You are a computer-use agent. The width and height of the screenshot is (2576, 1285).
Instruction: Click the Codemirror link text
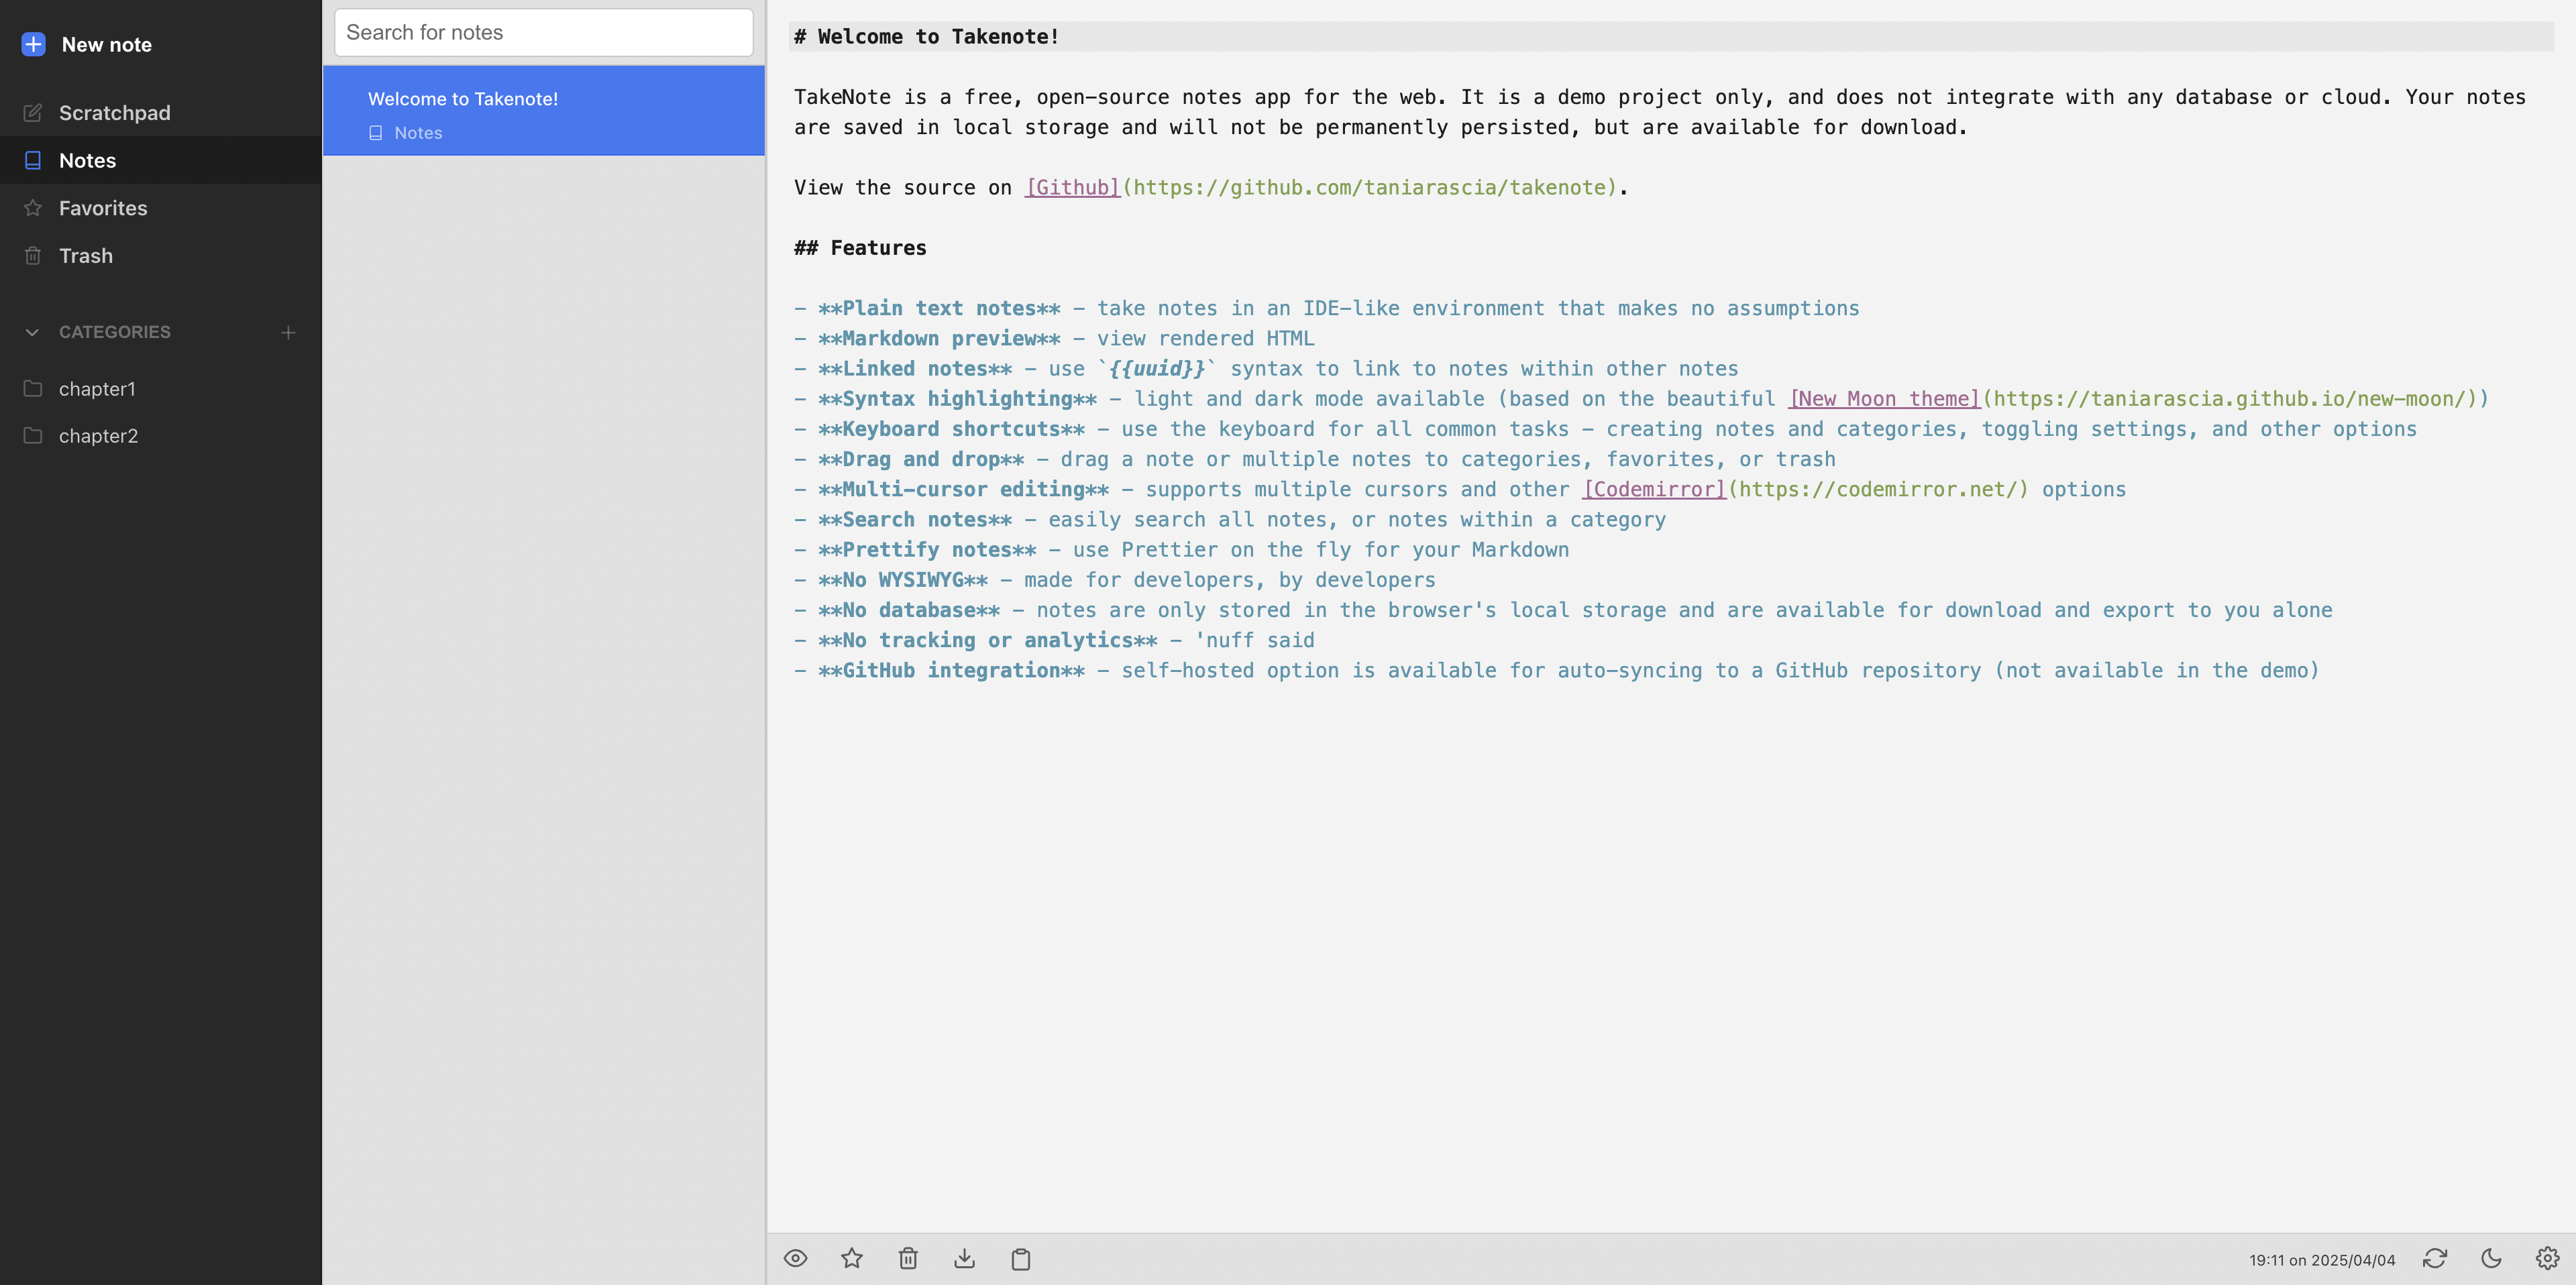pos(1654,489)
